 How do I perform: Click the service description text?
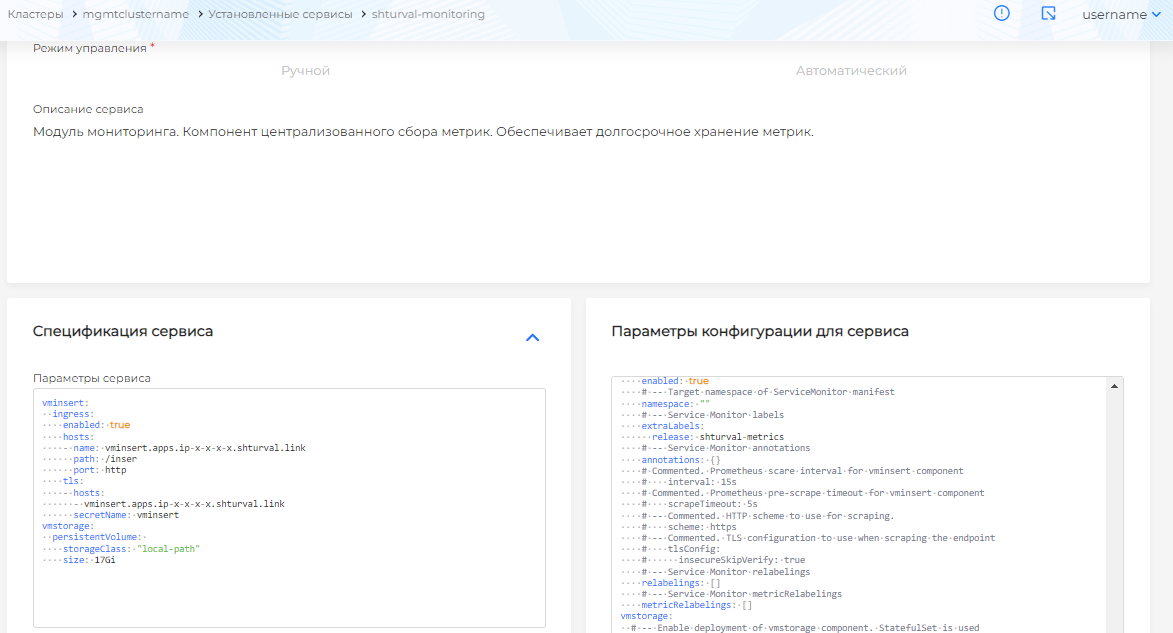pyautogui.click(x=423, y=132)
